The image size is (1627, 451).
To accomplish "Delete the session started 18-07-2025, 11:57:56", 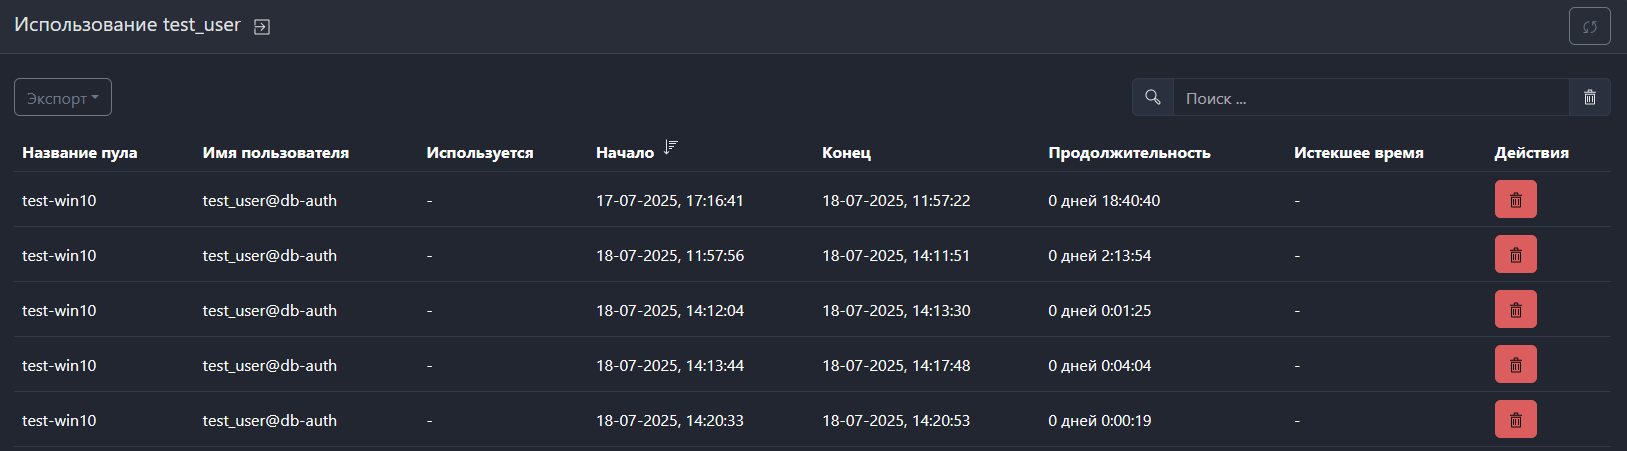I will tap(1515, 255).
